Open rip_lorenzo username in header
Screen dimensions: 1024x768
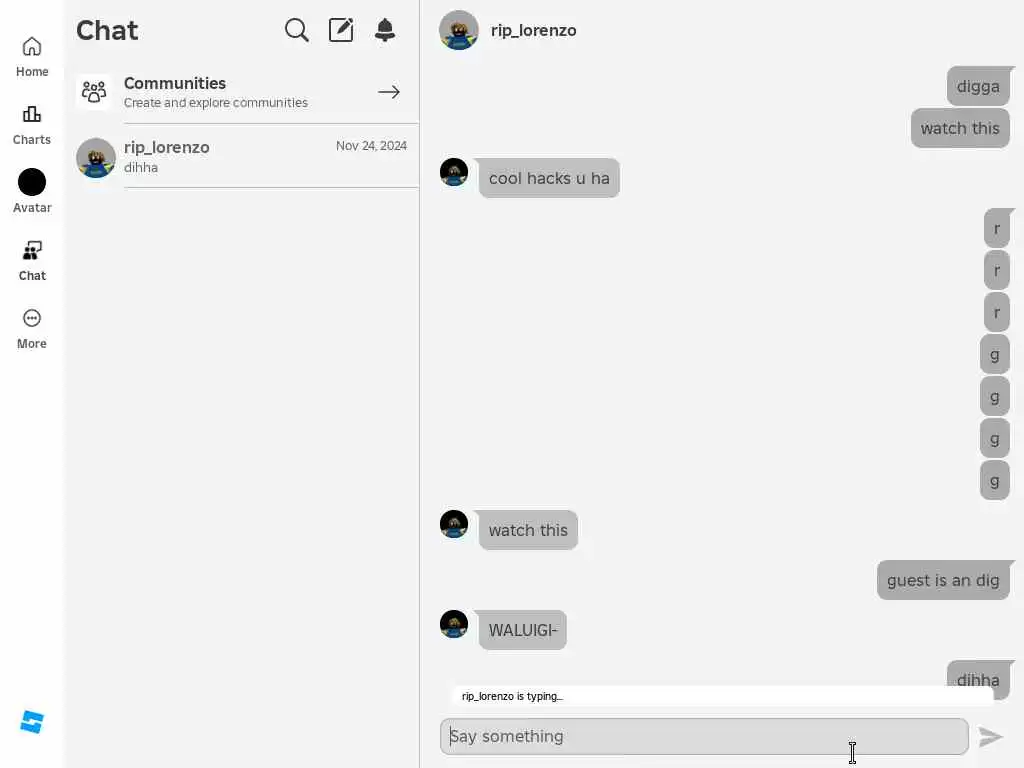[534, 31]
